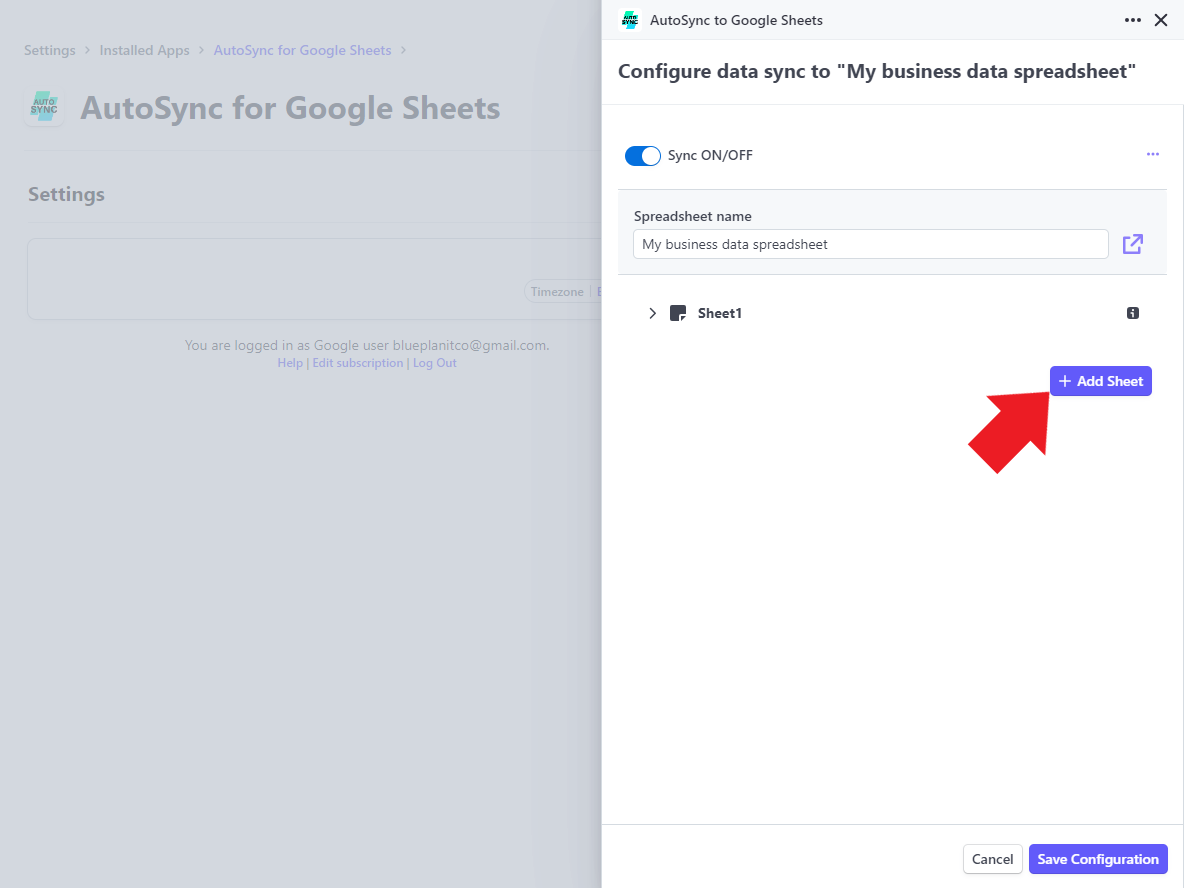
Task: Open the Installed Apps breadcrumb
Action: click(144, 51)
